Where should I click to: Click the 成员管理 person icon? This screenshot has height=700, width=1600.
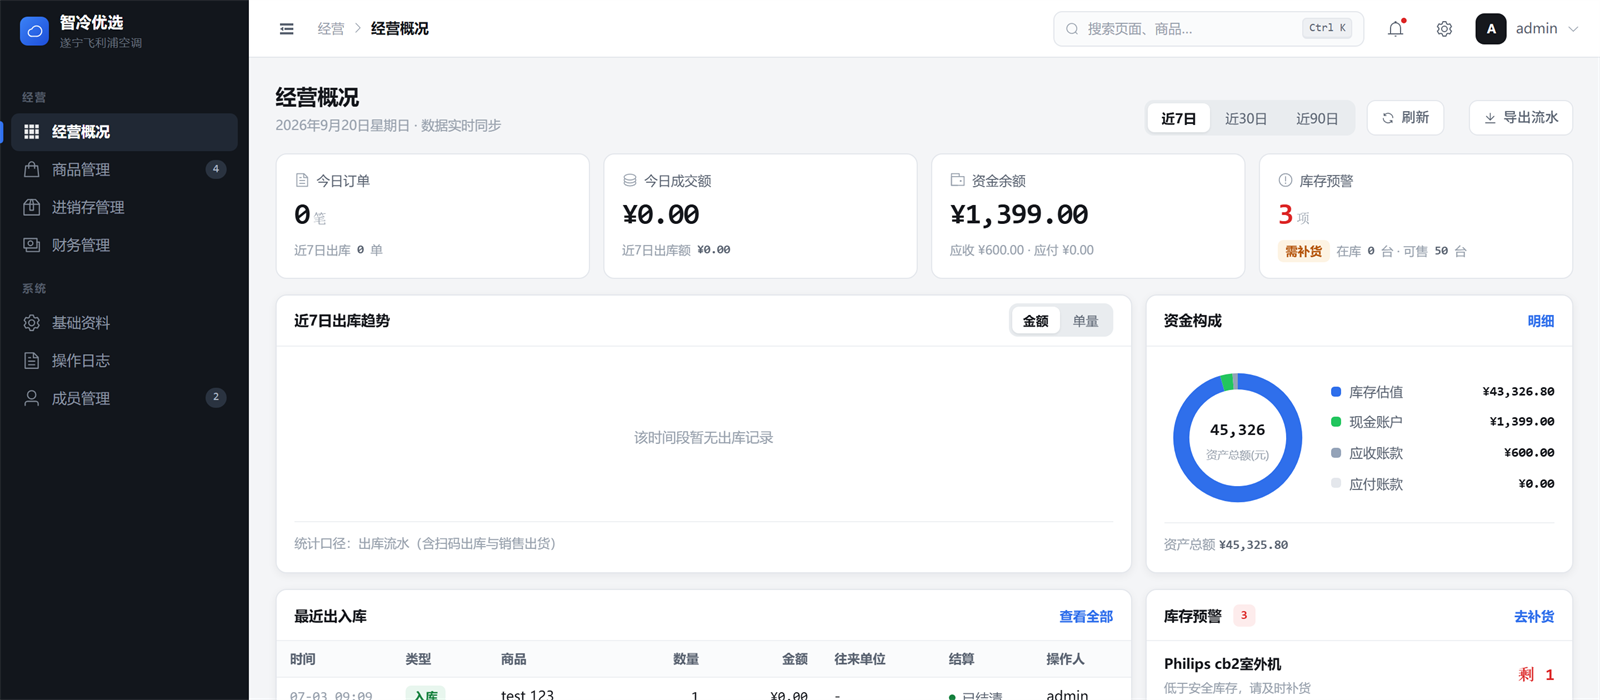[x=32, y=398]
